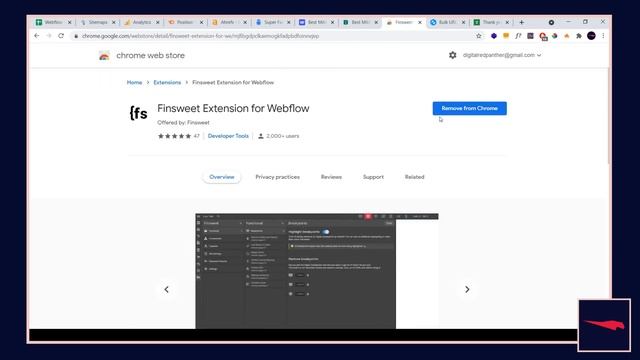Open the Reviews tab

click(331, 177)
